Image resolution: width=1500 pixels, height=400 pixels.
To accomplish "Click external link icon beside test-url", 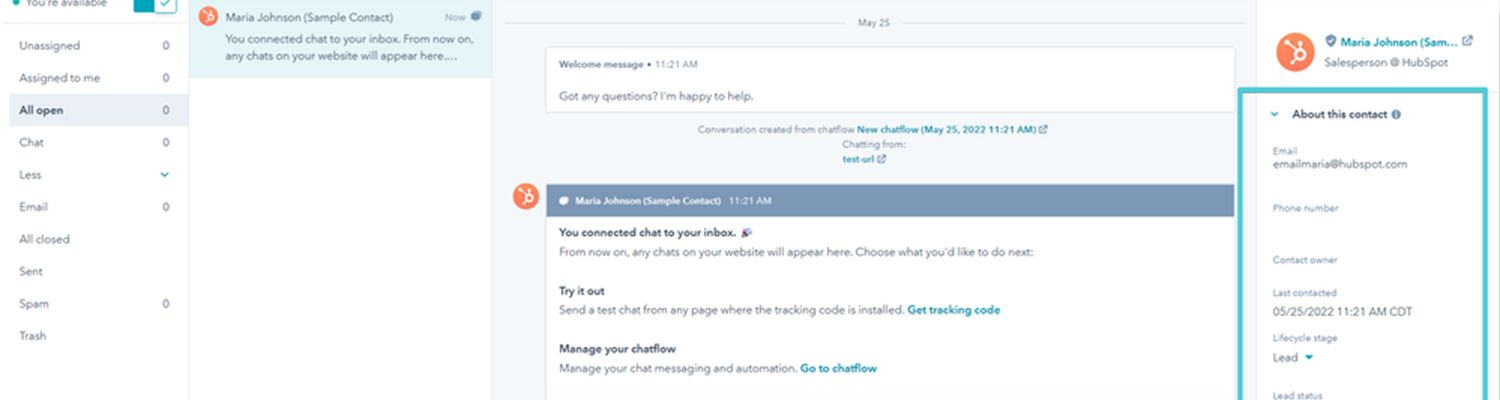I will [x=882, y=159].
